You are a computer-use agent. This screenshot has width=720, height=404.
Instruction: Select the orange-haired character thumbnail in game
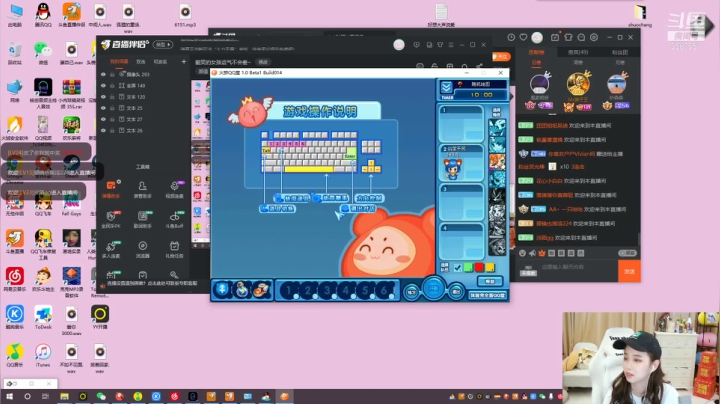497,162
